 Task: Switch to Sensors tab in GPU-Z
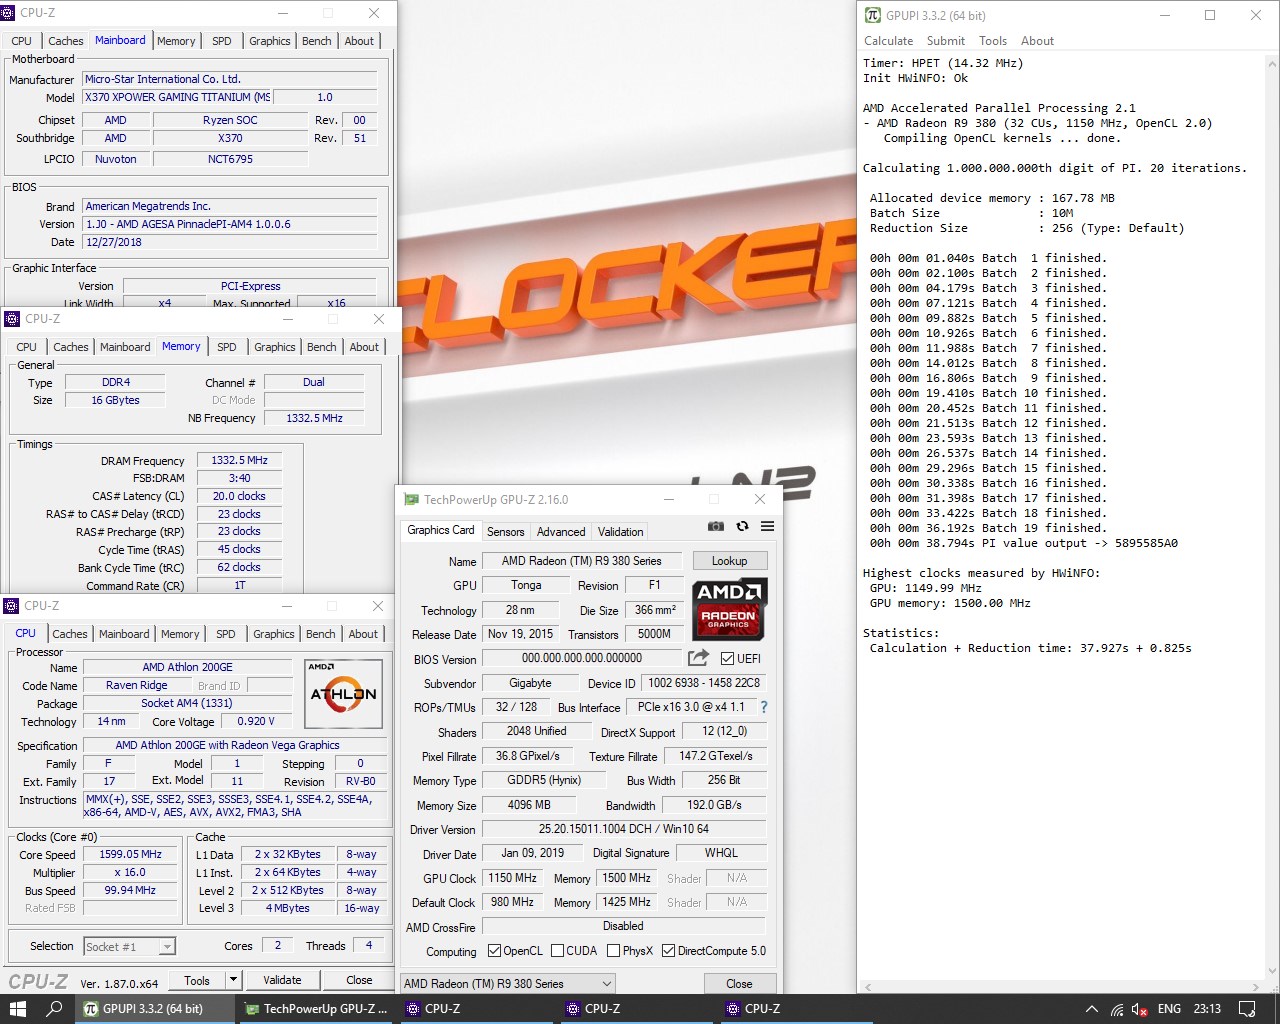[x=505, y=532]
